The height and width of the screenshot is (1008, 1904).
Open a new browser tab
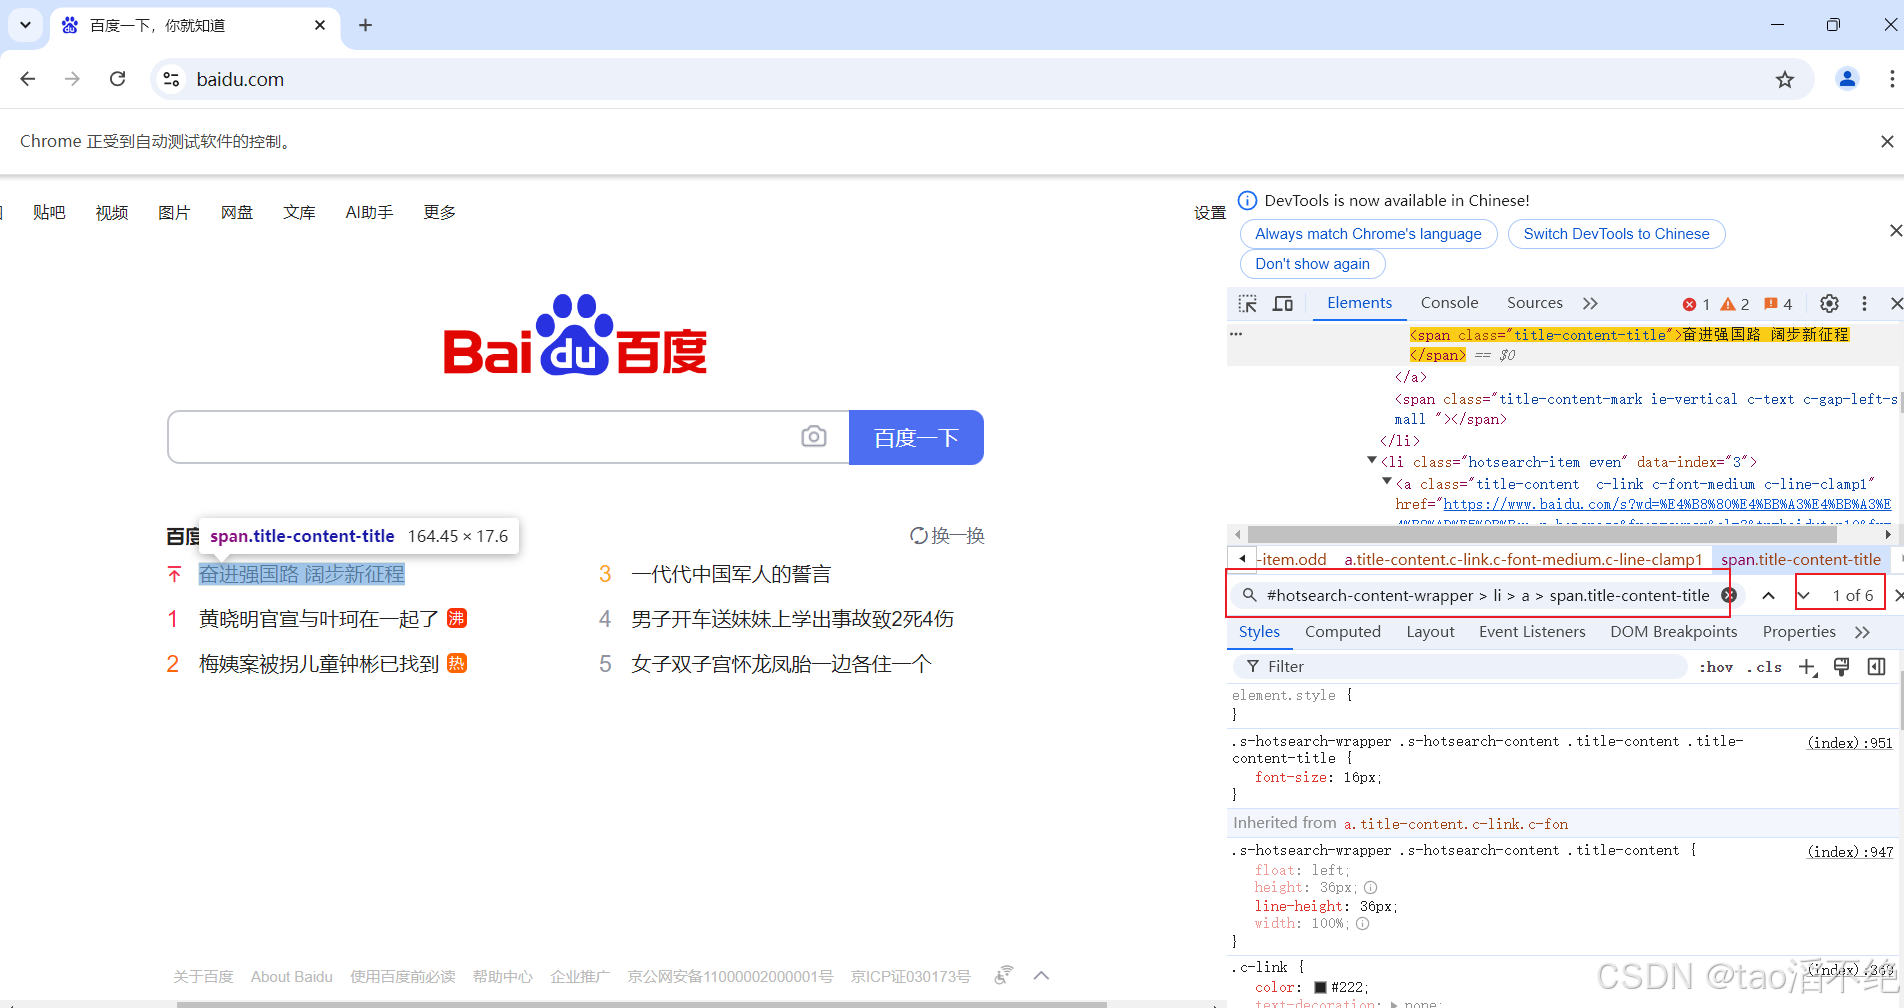tap(365, 25)
